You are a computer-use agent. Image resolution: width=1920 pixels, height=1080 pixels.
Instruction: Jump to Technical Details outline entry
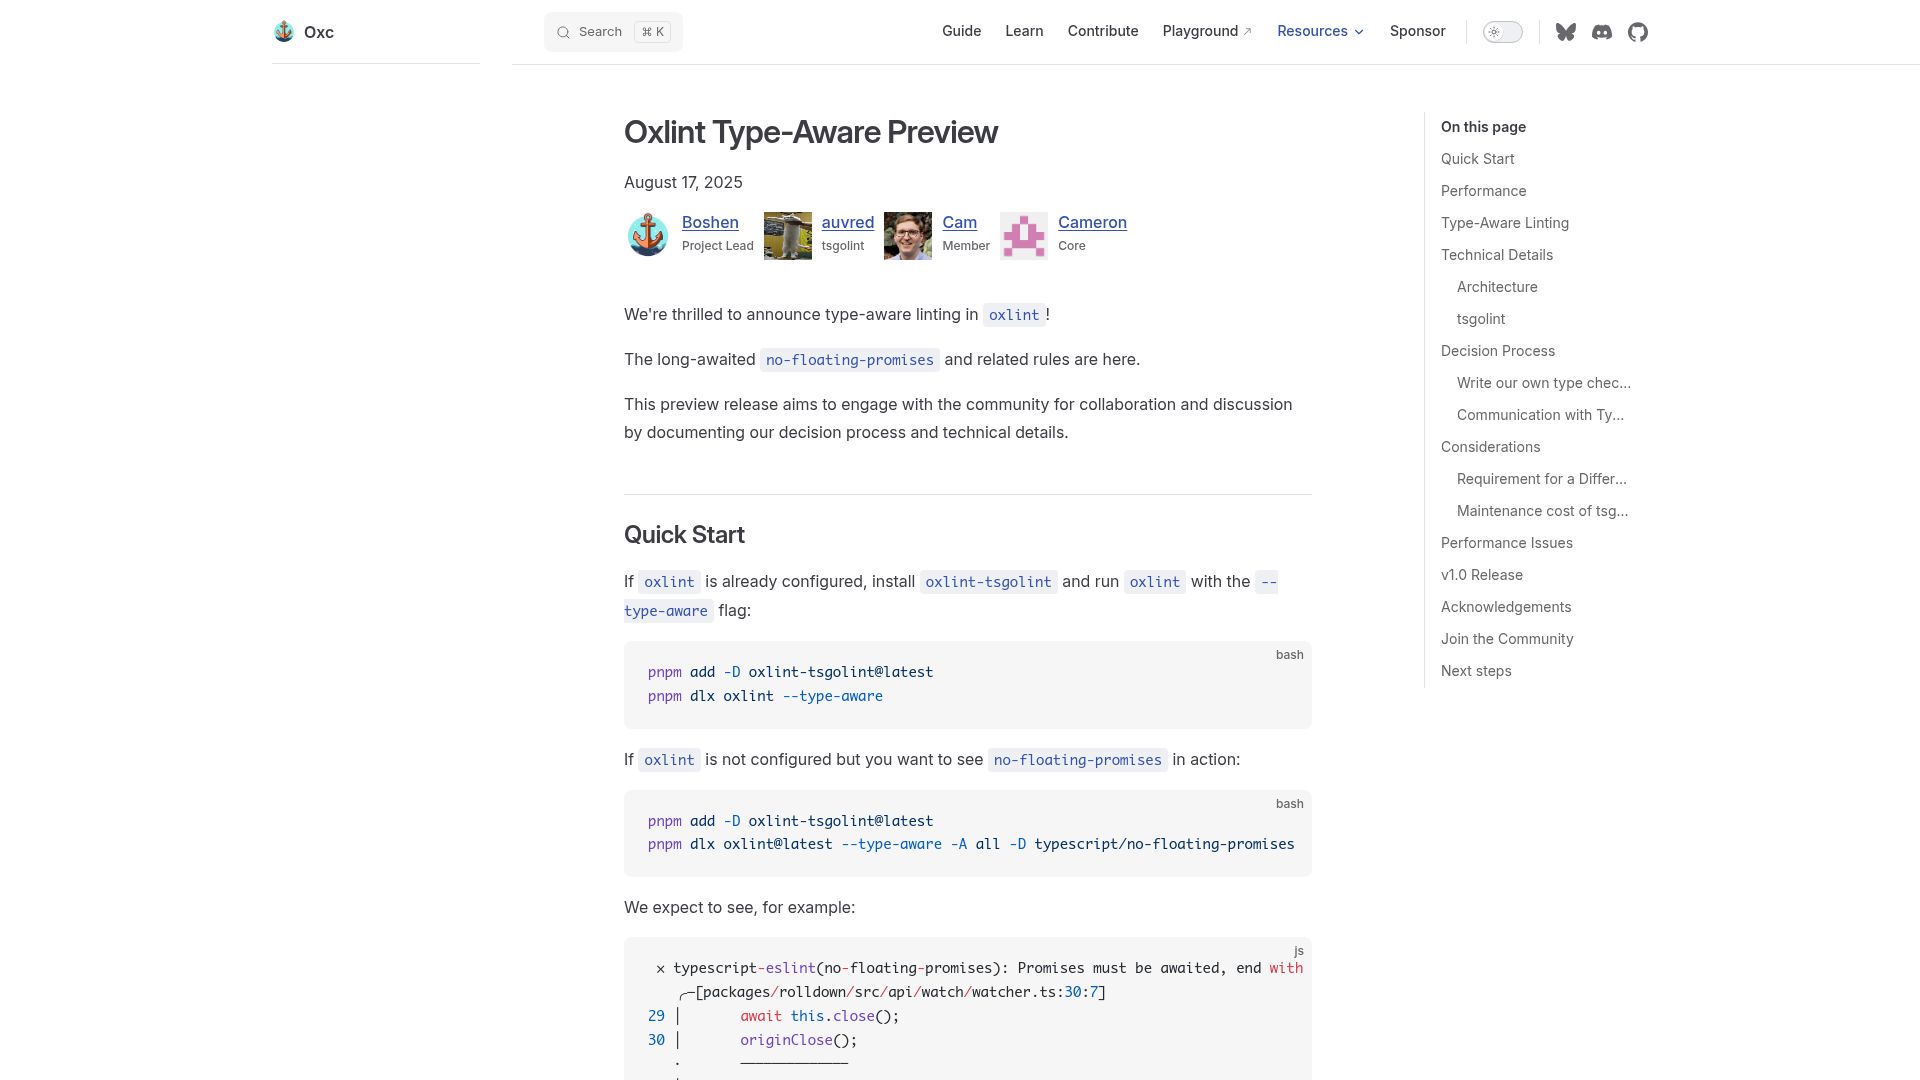1496,255
